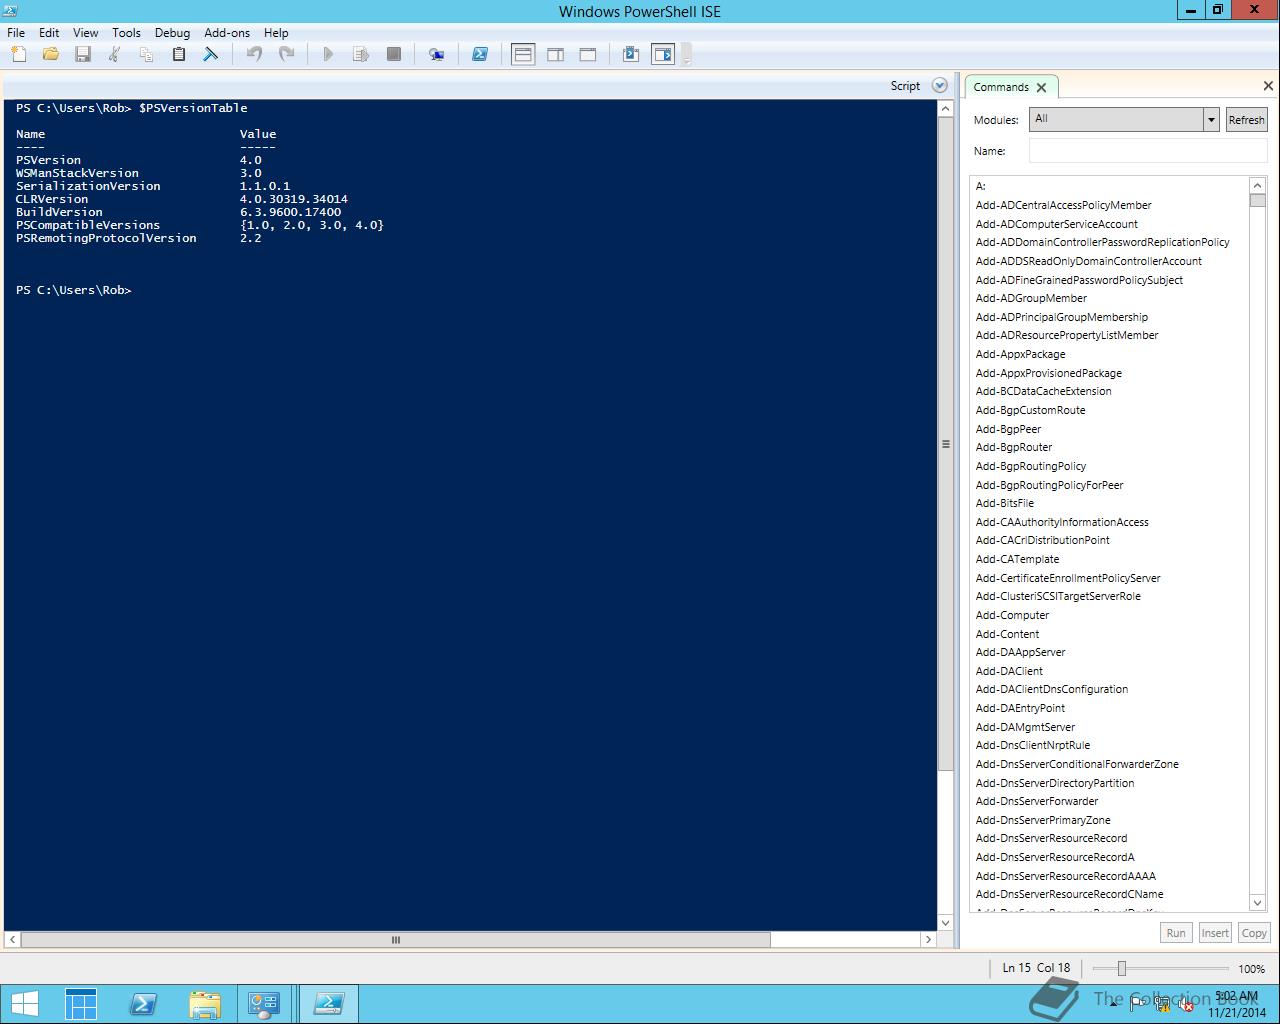Viewport: 1280px width, 1024px height.
Task: Close the Commands add-on panel
Action: tap(1268, 86)
